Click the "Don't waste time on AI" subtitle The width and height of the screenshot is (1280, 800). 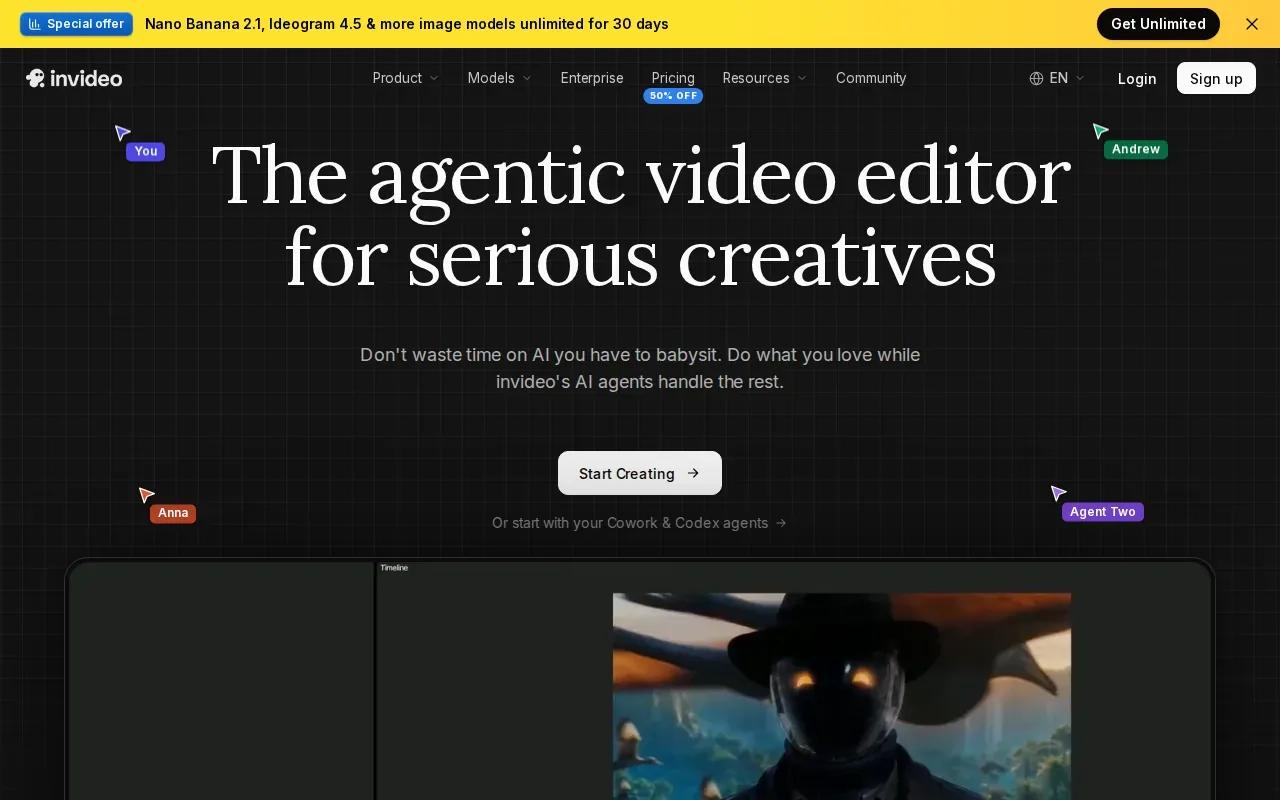tap(640, 368)
